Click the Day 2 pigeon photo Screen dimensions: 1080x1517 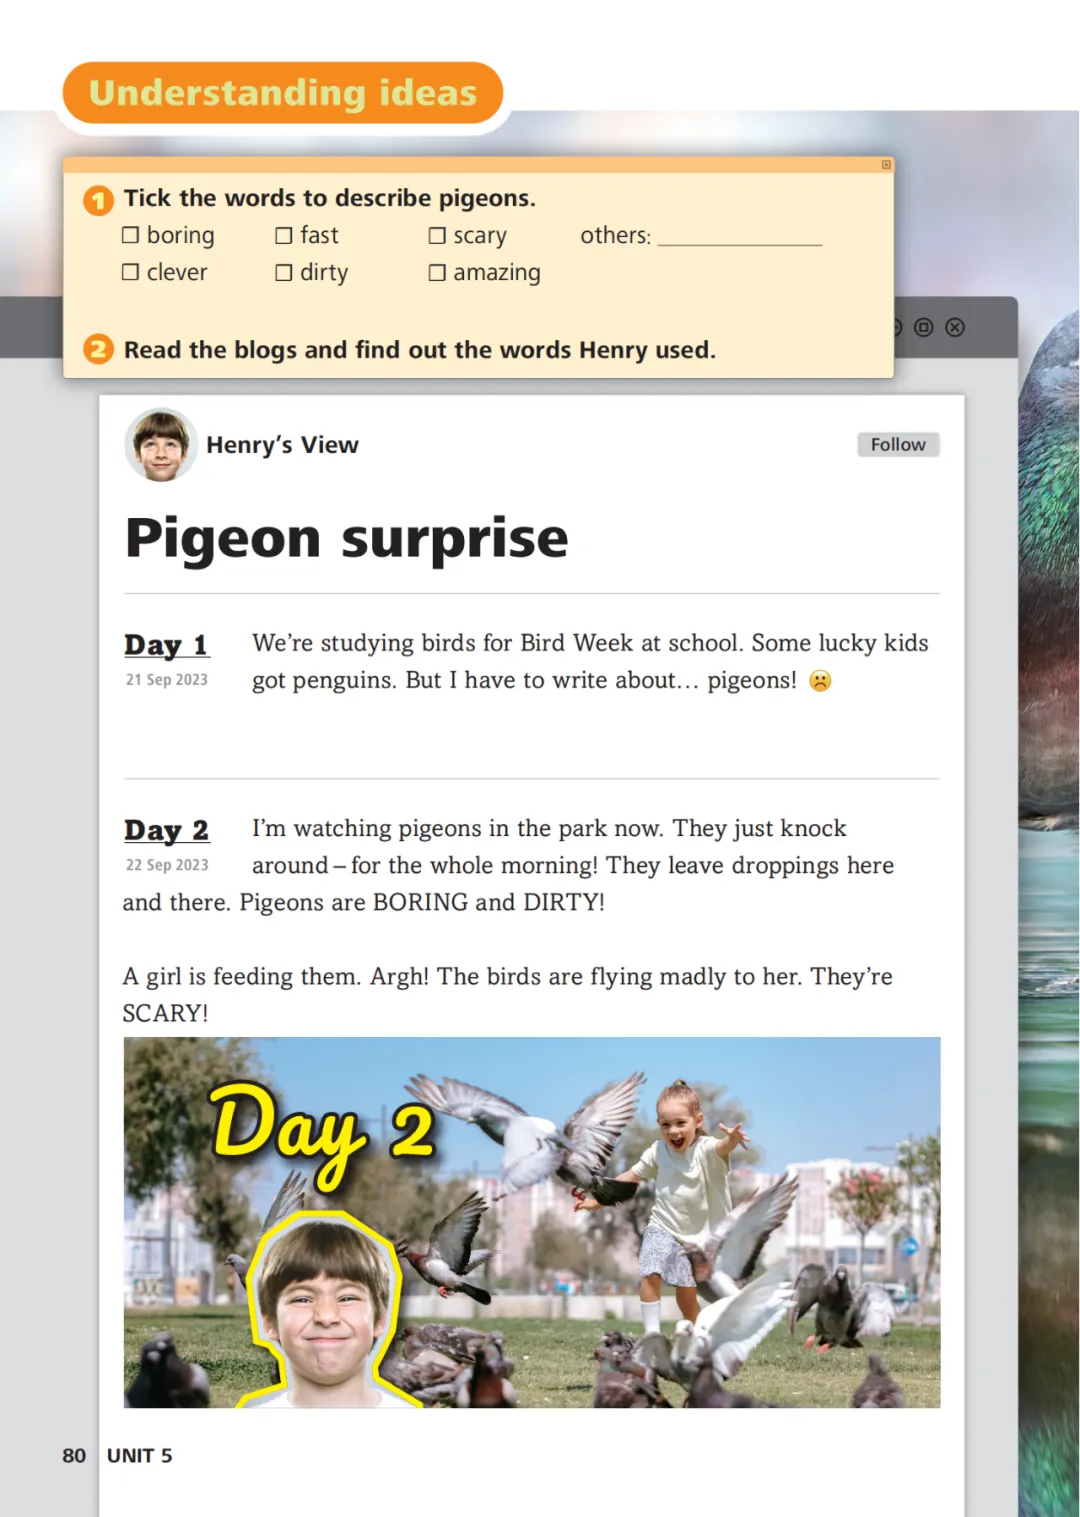tap(532, 1222)
